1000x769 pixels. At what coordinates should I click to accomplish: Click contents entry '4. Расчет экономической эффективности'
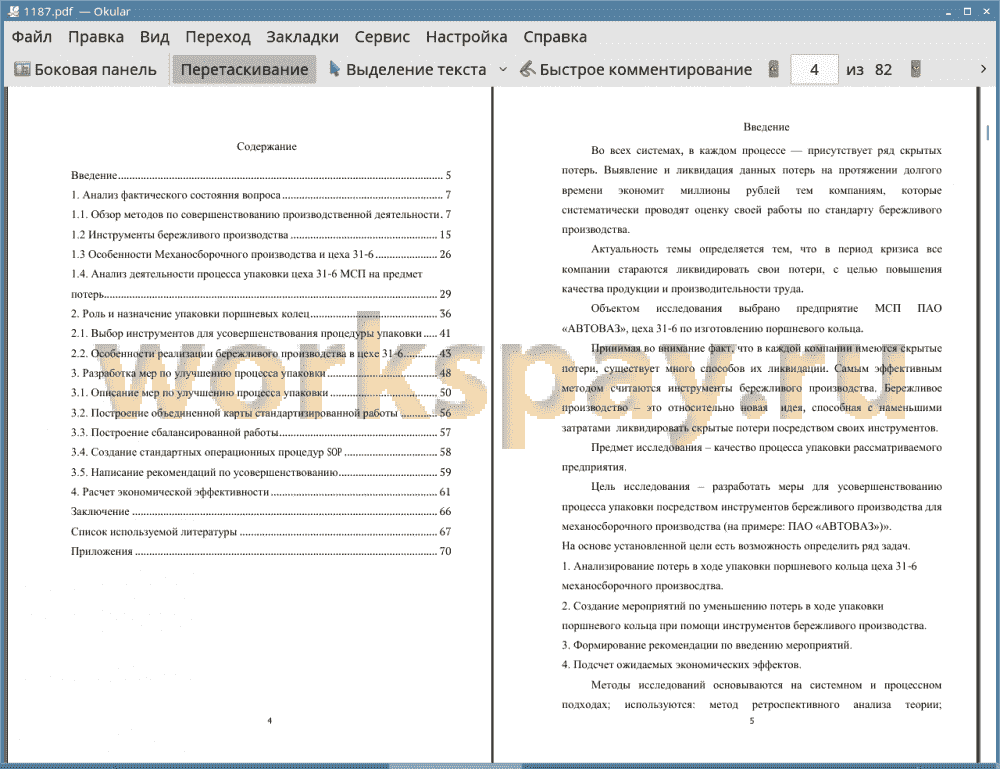click(x=261, y=492)
